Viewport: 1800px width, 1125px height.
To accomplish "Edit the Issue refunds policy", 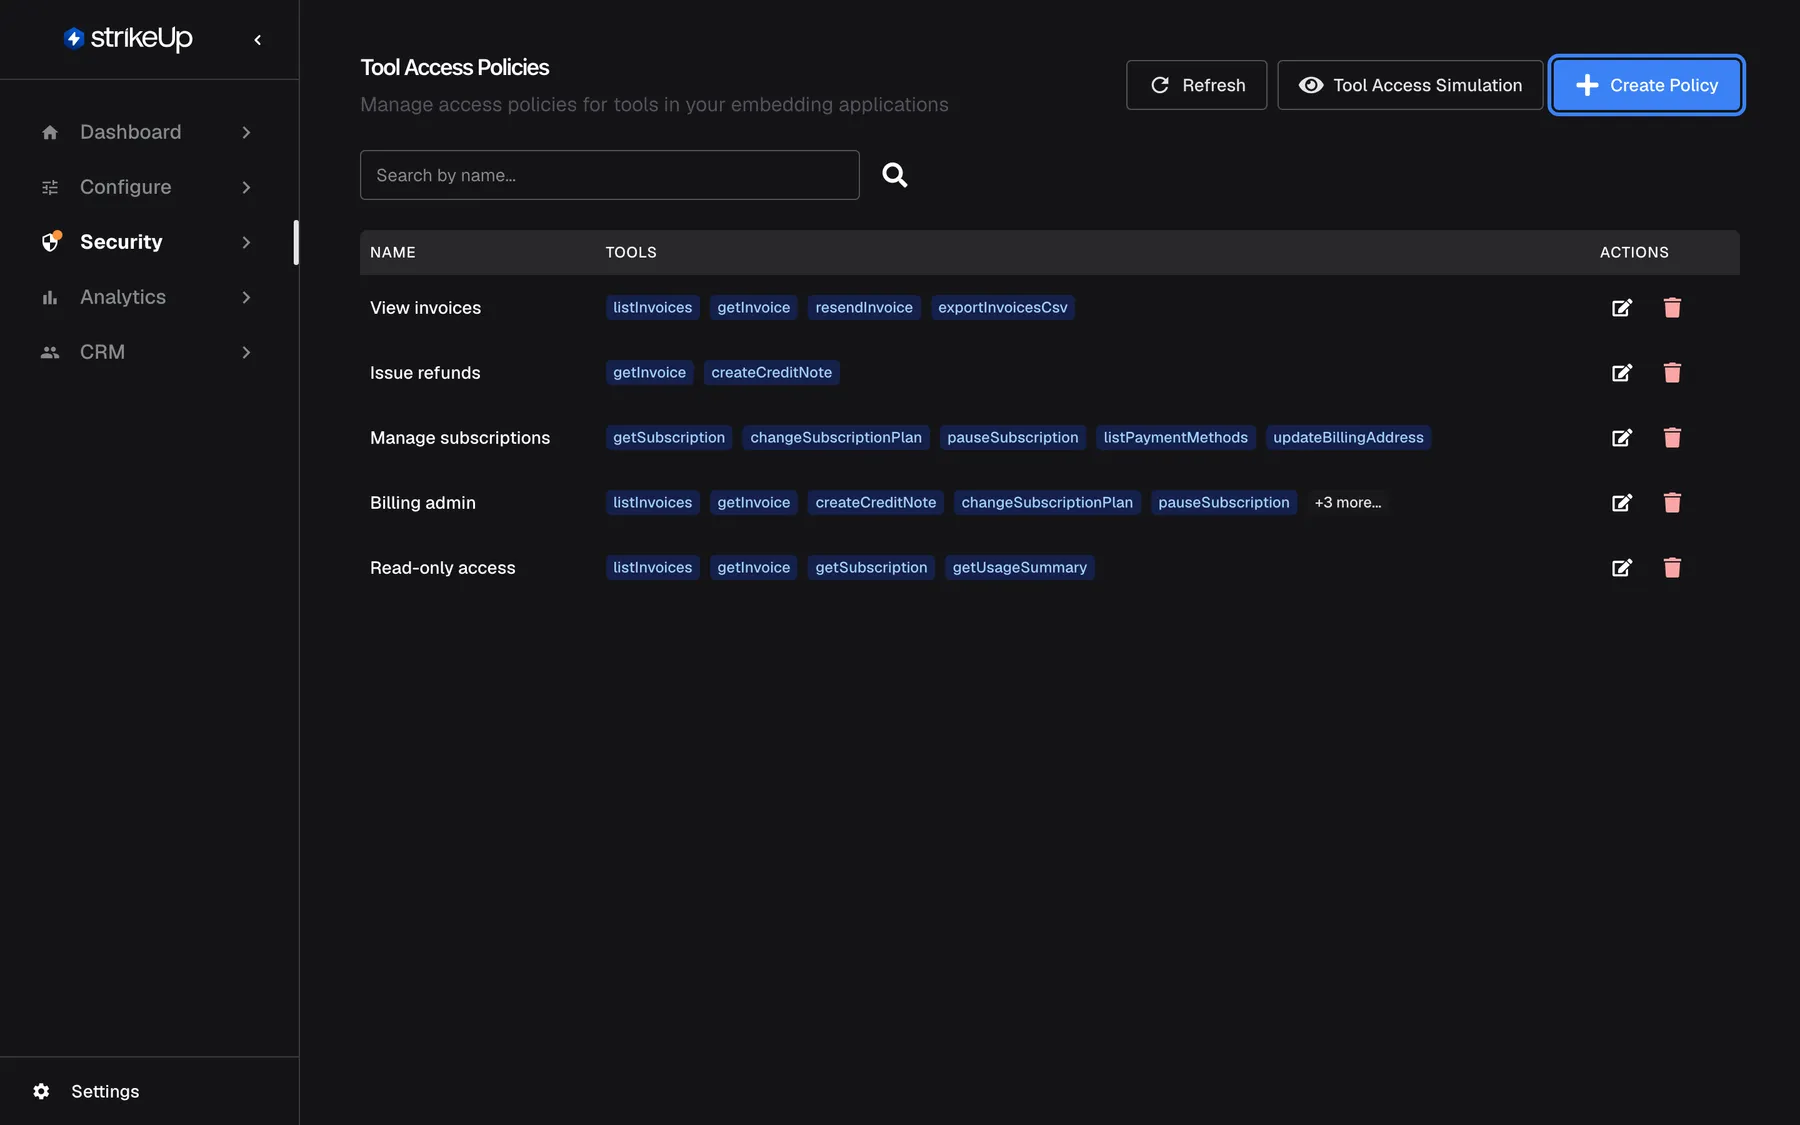I will (x=1622, y=373).
